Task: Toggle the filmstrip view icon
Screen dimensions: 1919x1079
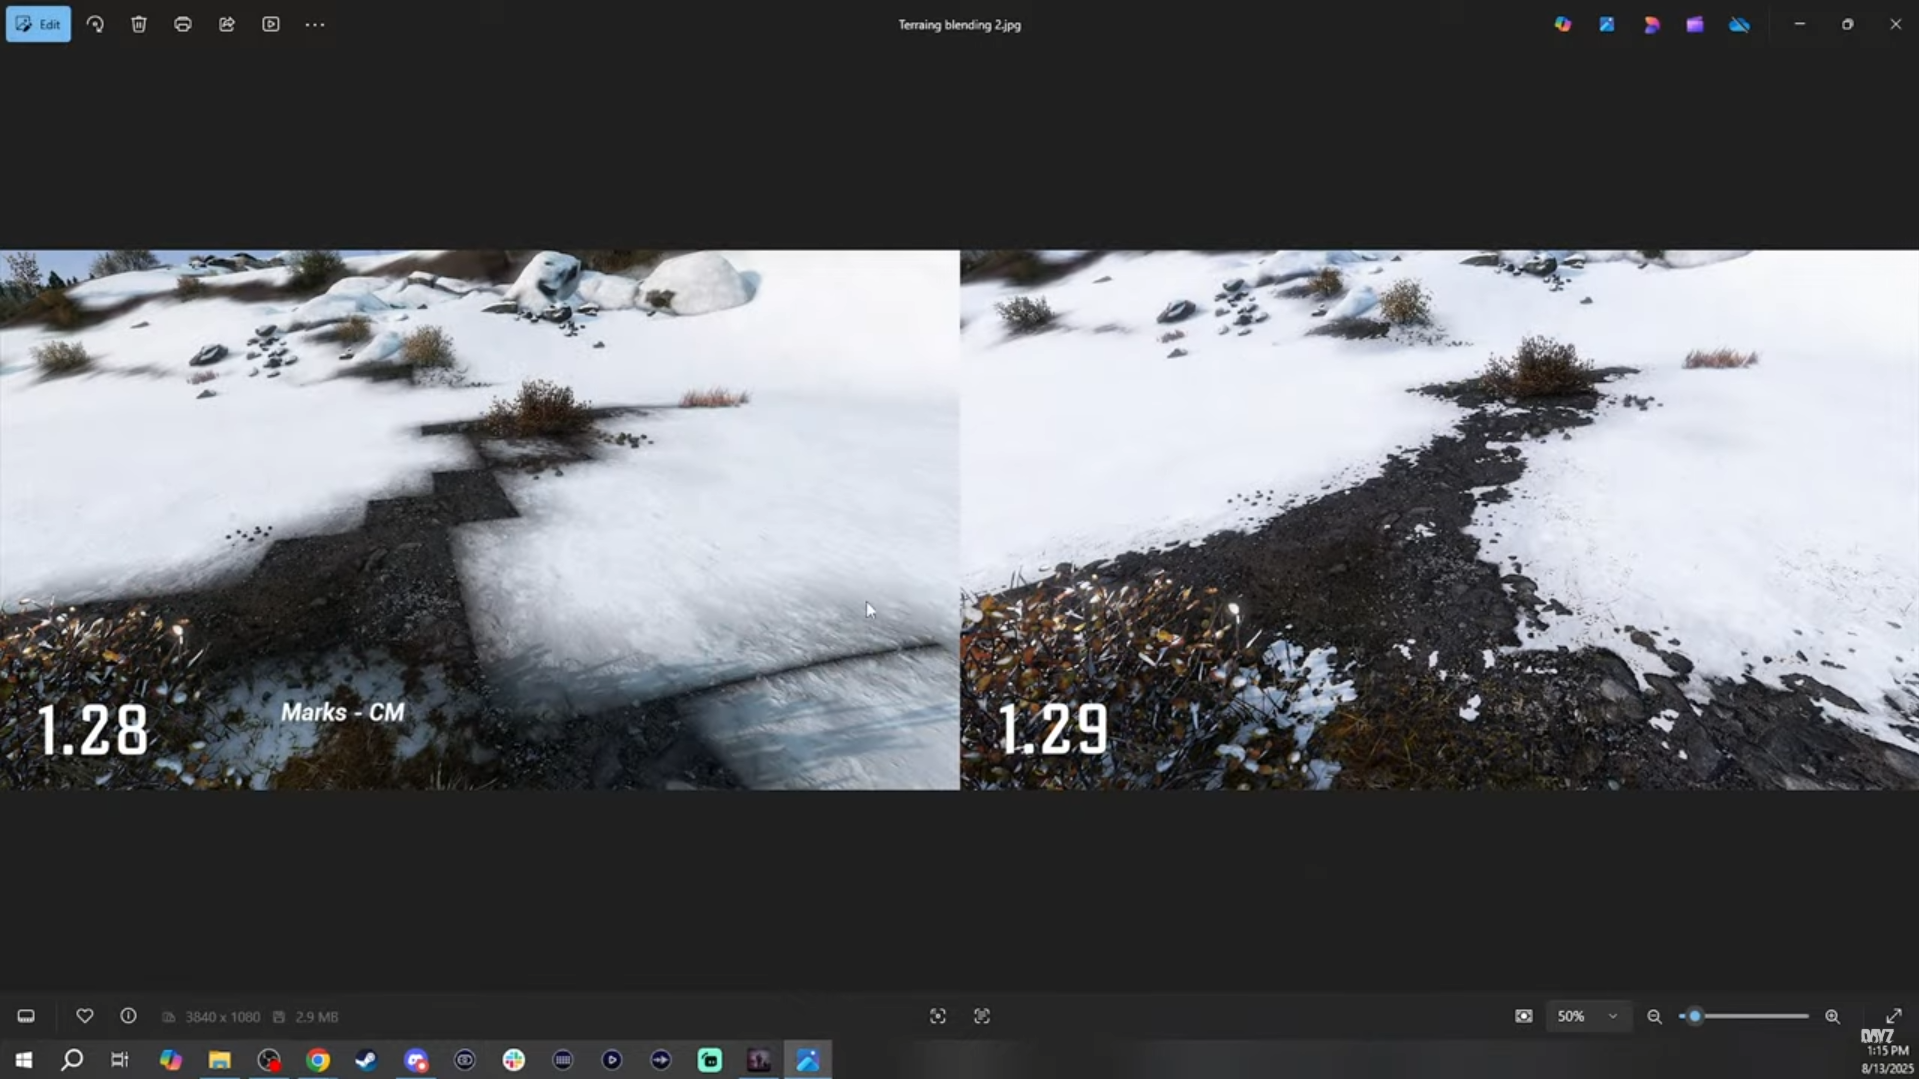Action: click(26, 1016)
